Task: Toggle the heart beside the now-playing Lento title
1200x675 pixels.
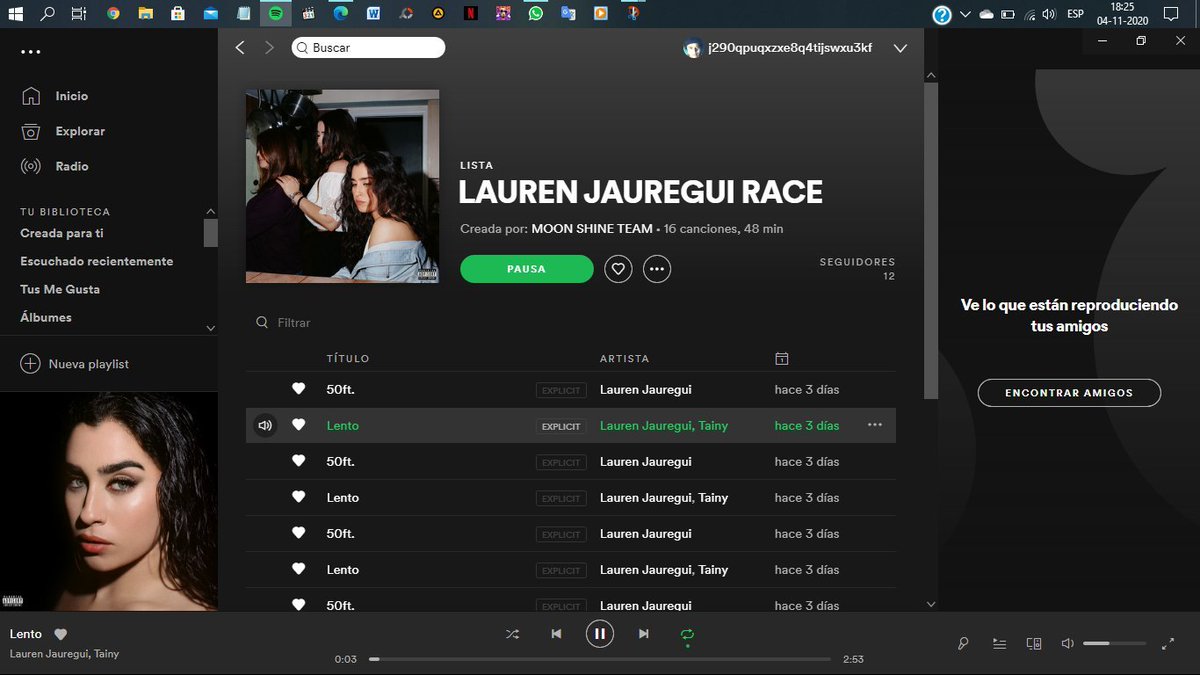Action: (60, 634)
